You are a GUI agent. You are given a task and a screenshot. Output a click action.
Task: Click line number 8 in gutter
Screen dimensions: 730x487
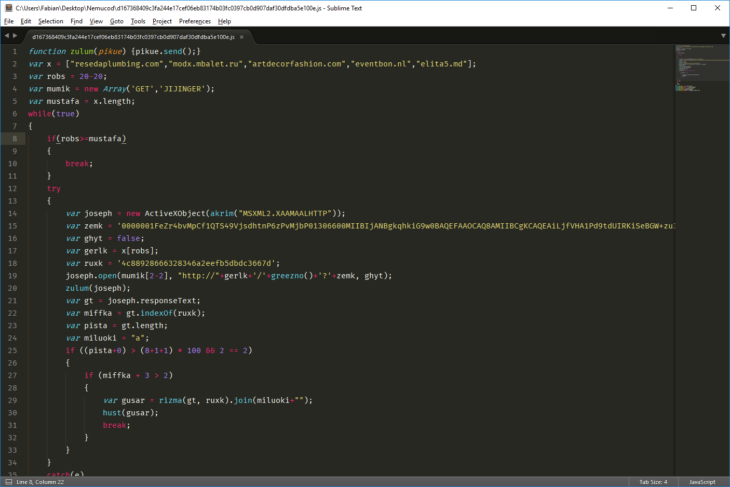tap(15, 138)
